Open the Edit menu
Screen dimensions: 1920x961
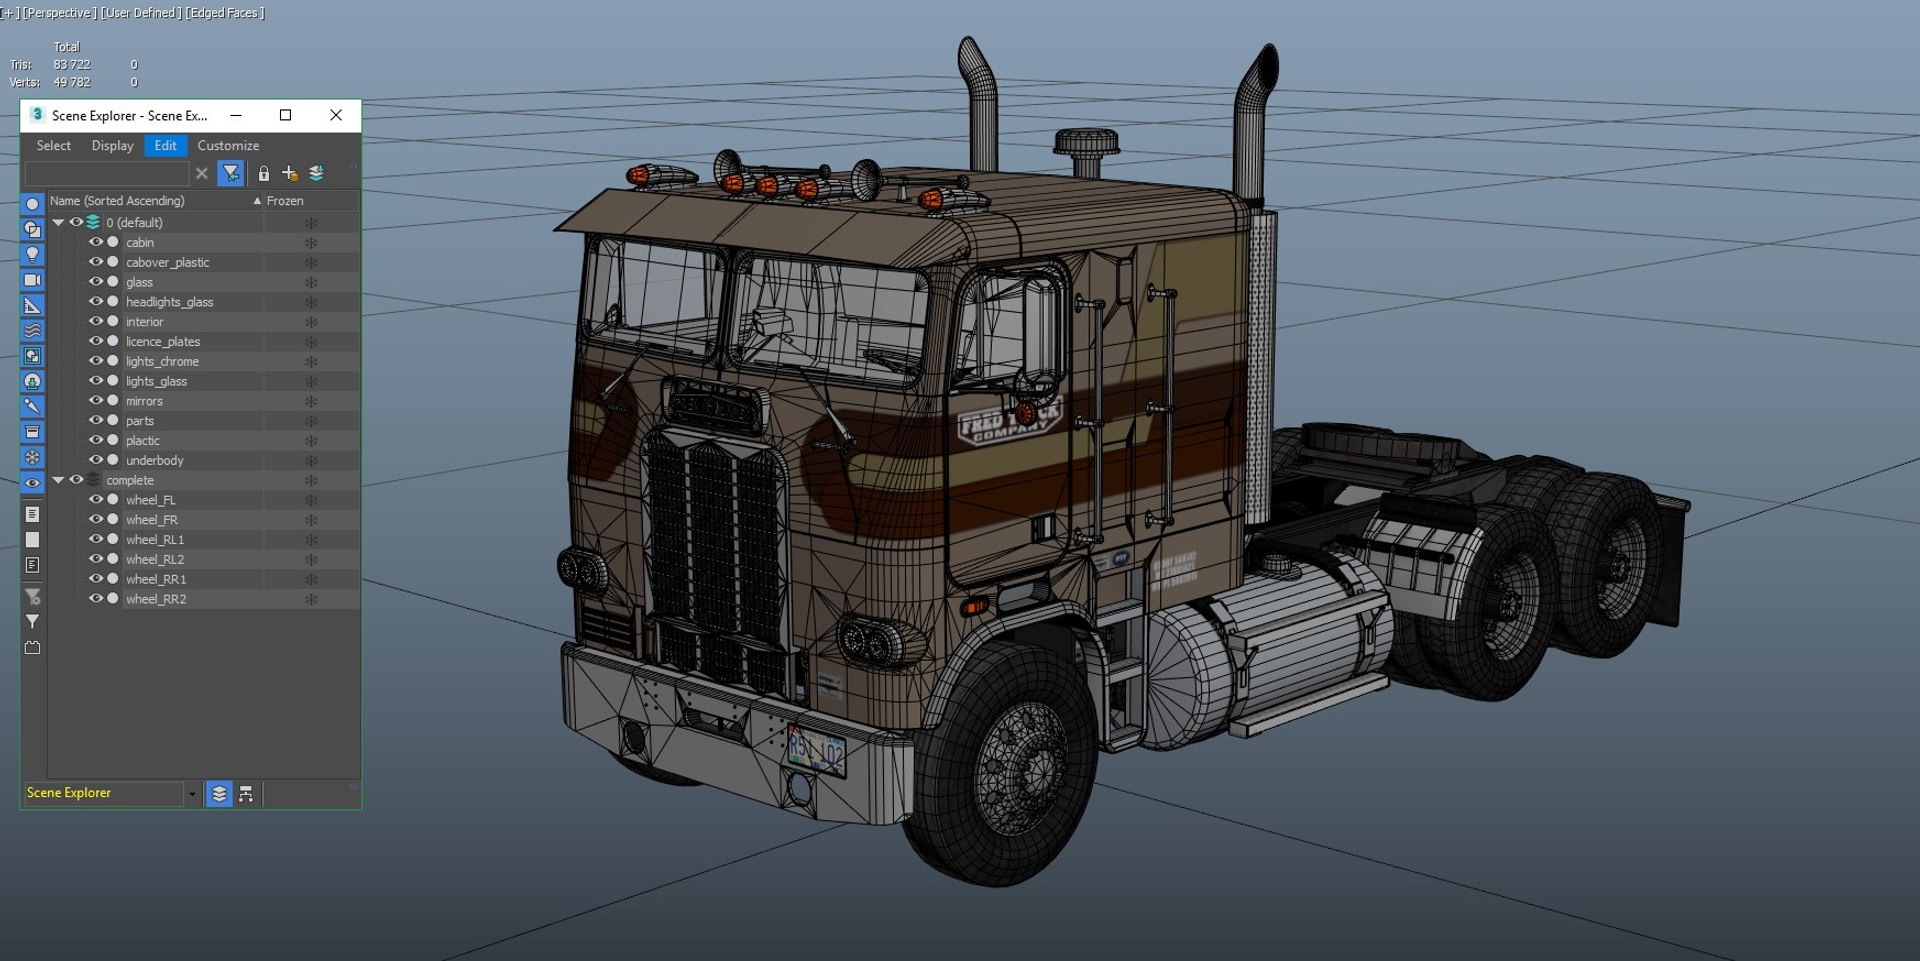pyautogui.click(x=166, y=146)
